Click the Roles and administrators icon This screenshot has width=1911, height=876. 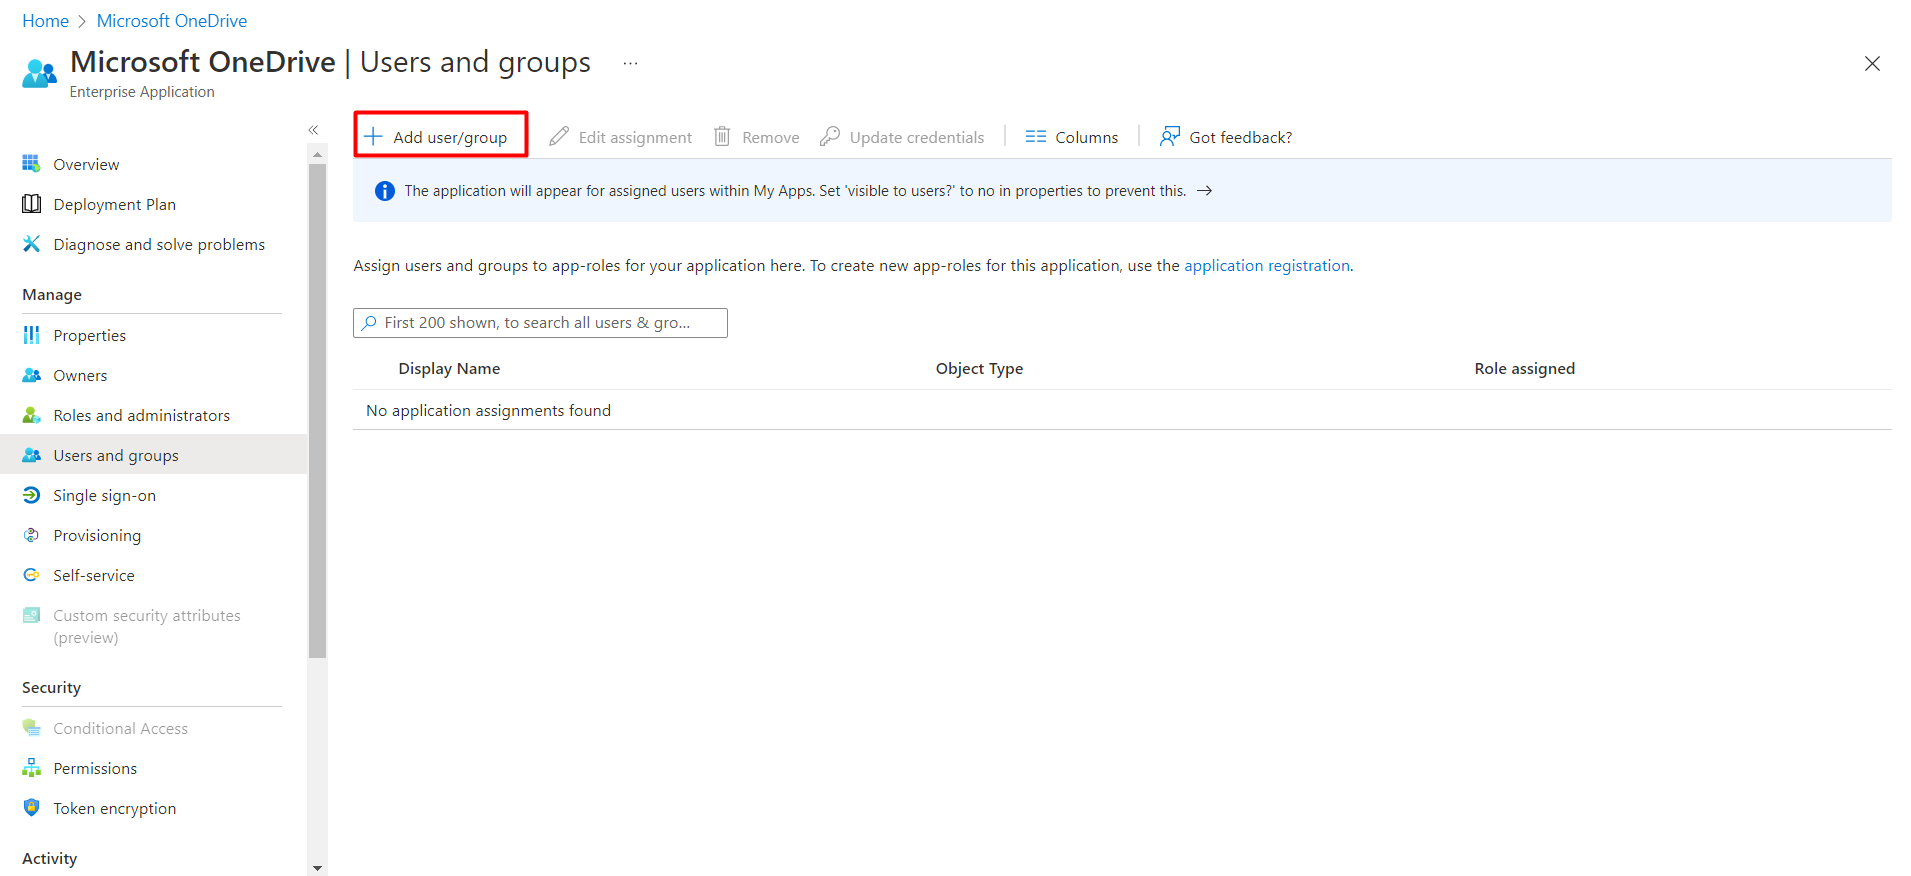tap(31, 415)
